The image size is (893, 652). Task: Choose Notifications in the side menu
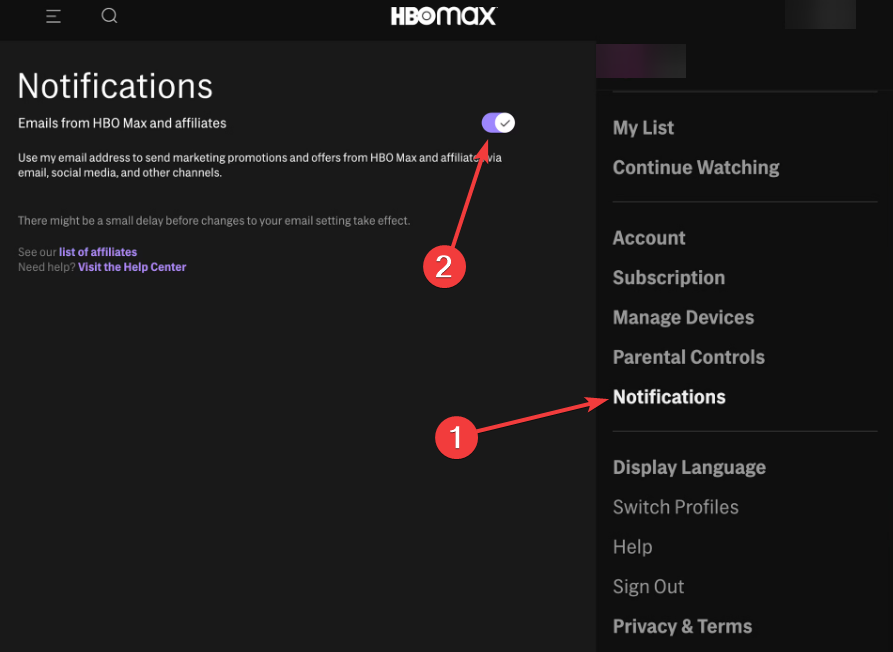coord(669,397)
